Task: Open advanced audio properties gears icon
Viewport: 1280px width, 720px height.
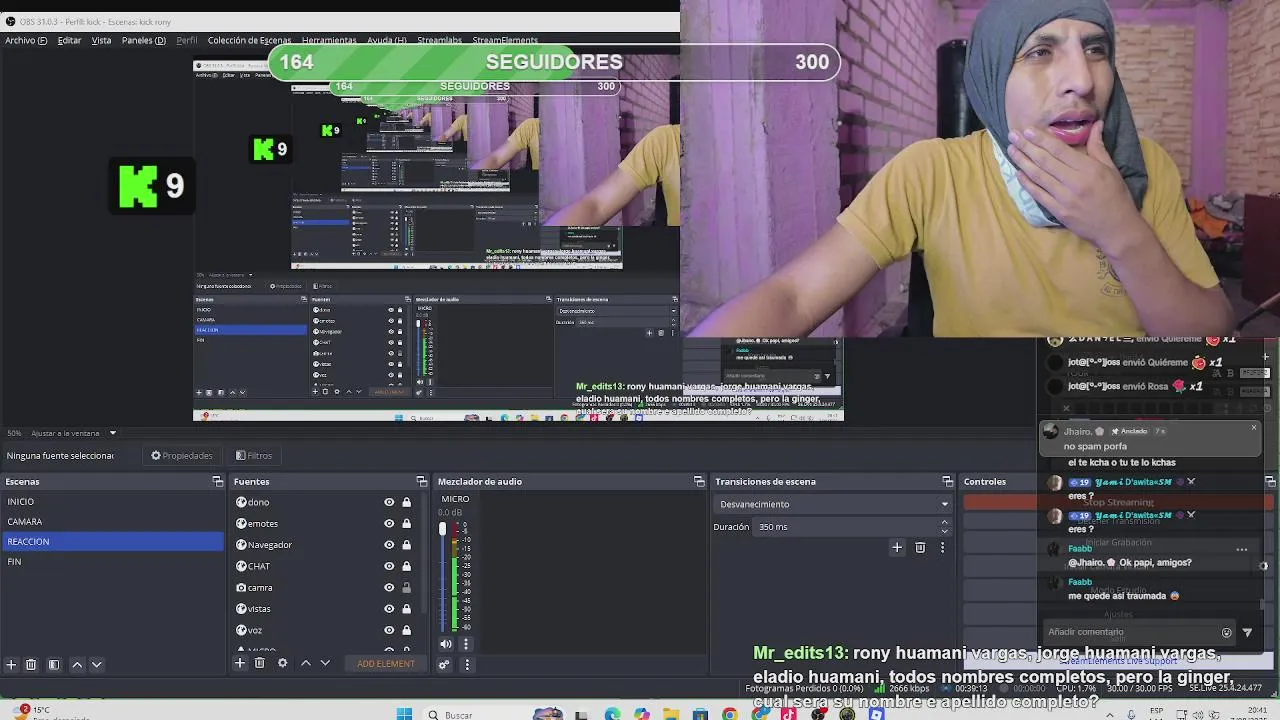Action: coord(444,664)
